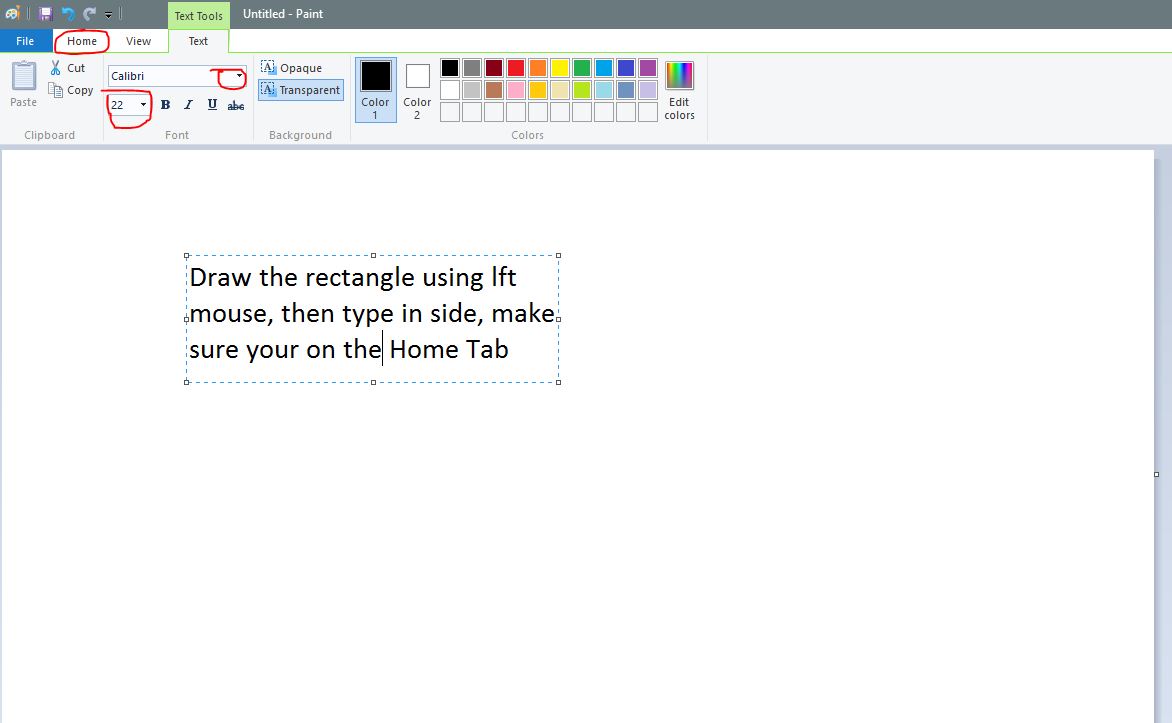This screenshot has width=1172, height=723.
Task: Select Opaque background option
Action: tap(292, 68)
